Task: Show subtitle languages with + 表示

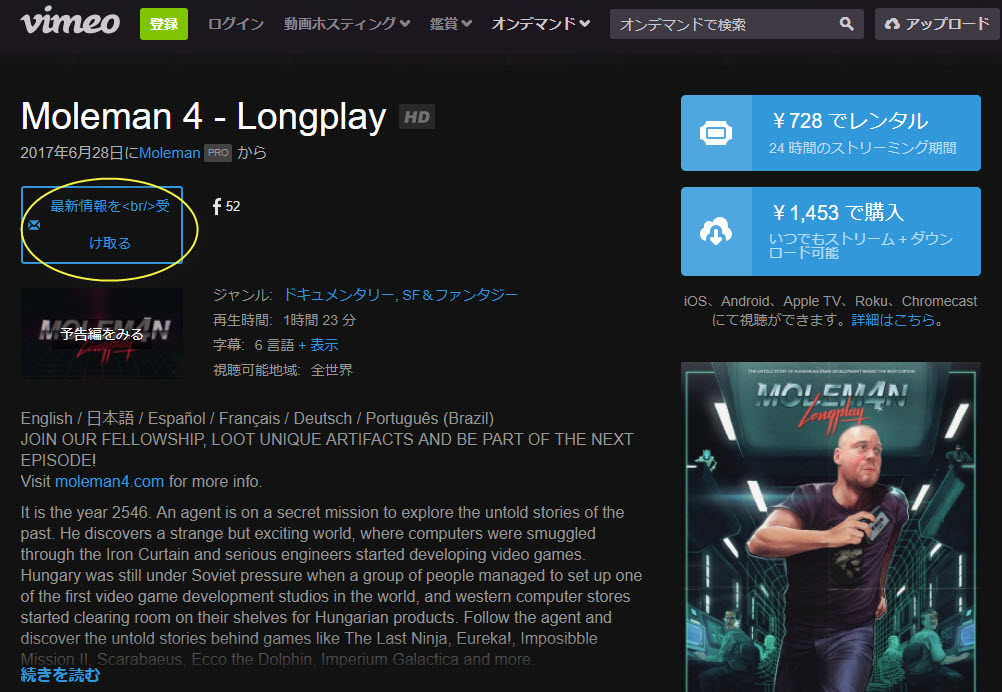Action: (318, 345)
